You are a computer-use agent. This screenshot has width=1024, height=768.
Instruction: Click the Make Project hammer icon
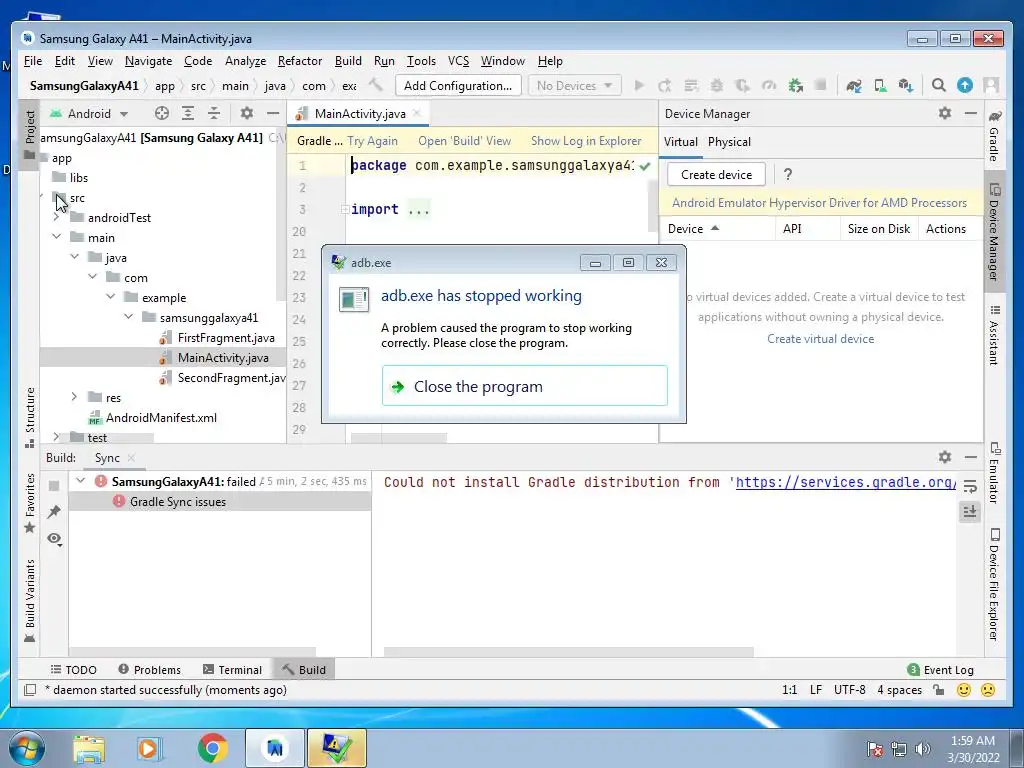pos(376,85)
